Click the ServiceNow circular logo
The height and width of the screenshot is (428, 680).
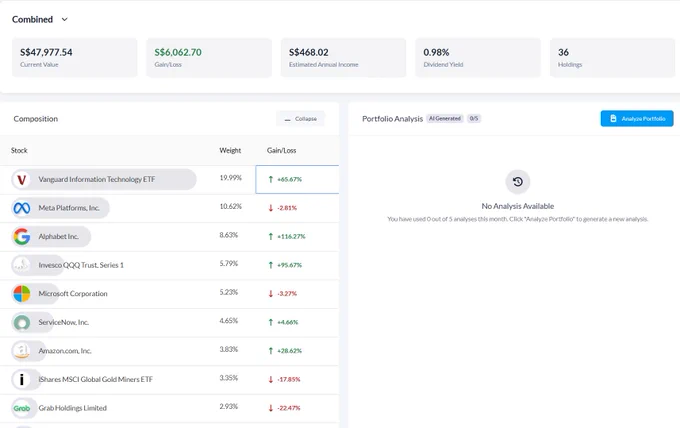21,322
